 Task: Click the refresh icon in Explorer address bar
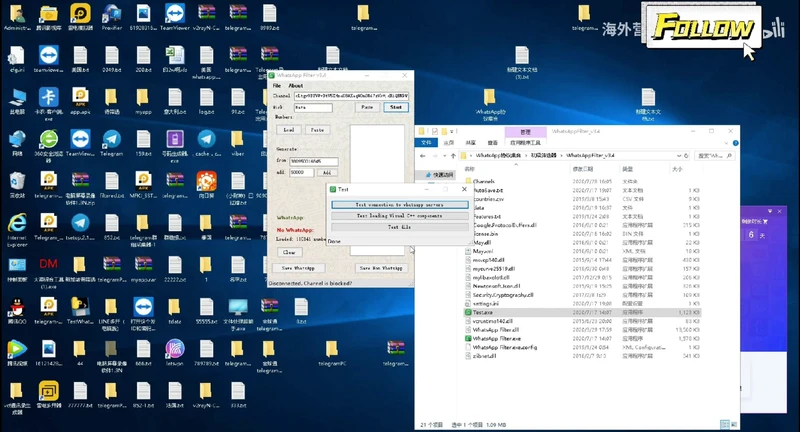click(x=686, y=156)
